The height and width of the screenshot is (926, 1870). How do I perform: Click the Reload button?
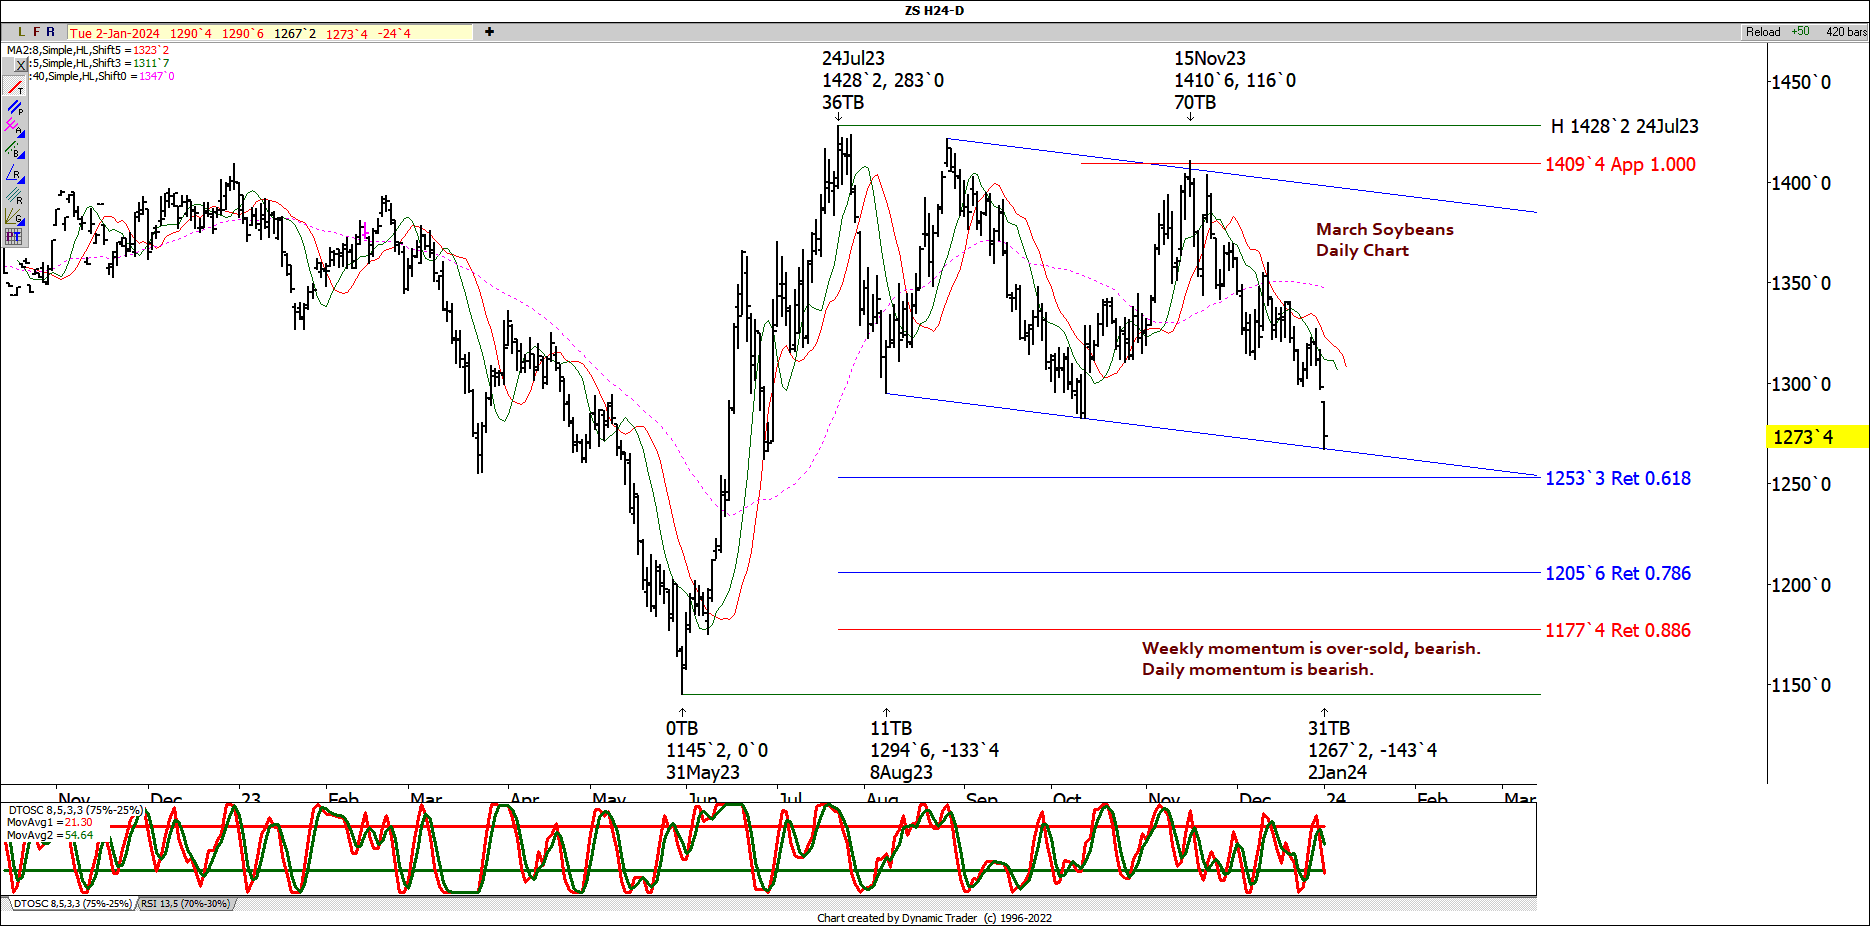coord(1763,32)
